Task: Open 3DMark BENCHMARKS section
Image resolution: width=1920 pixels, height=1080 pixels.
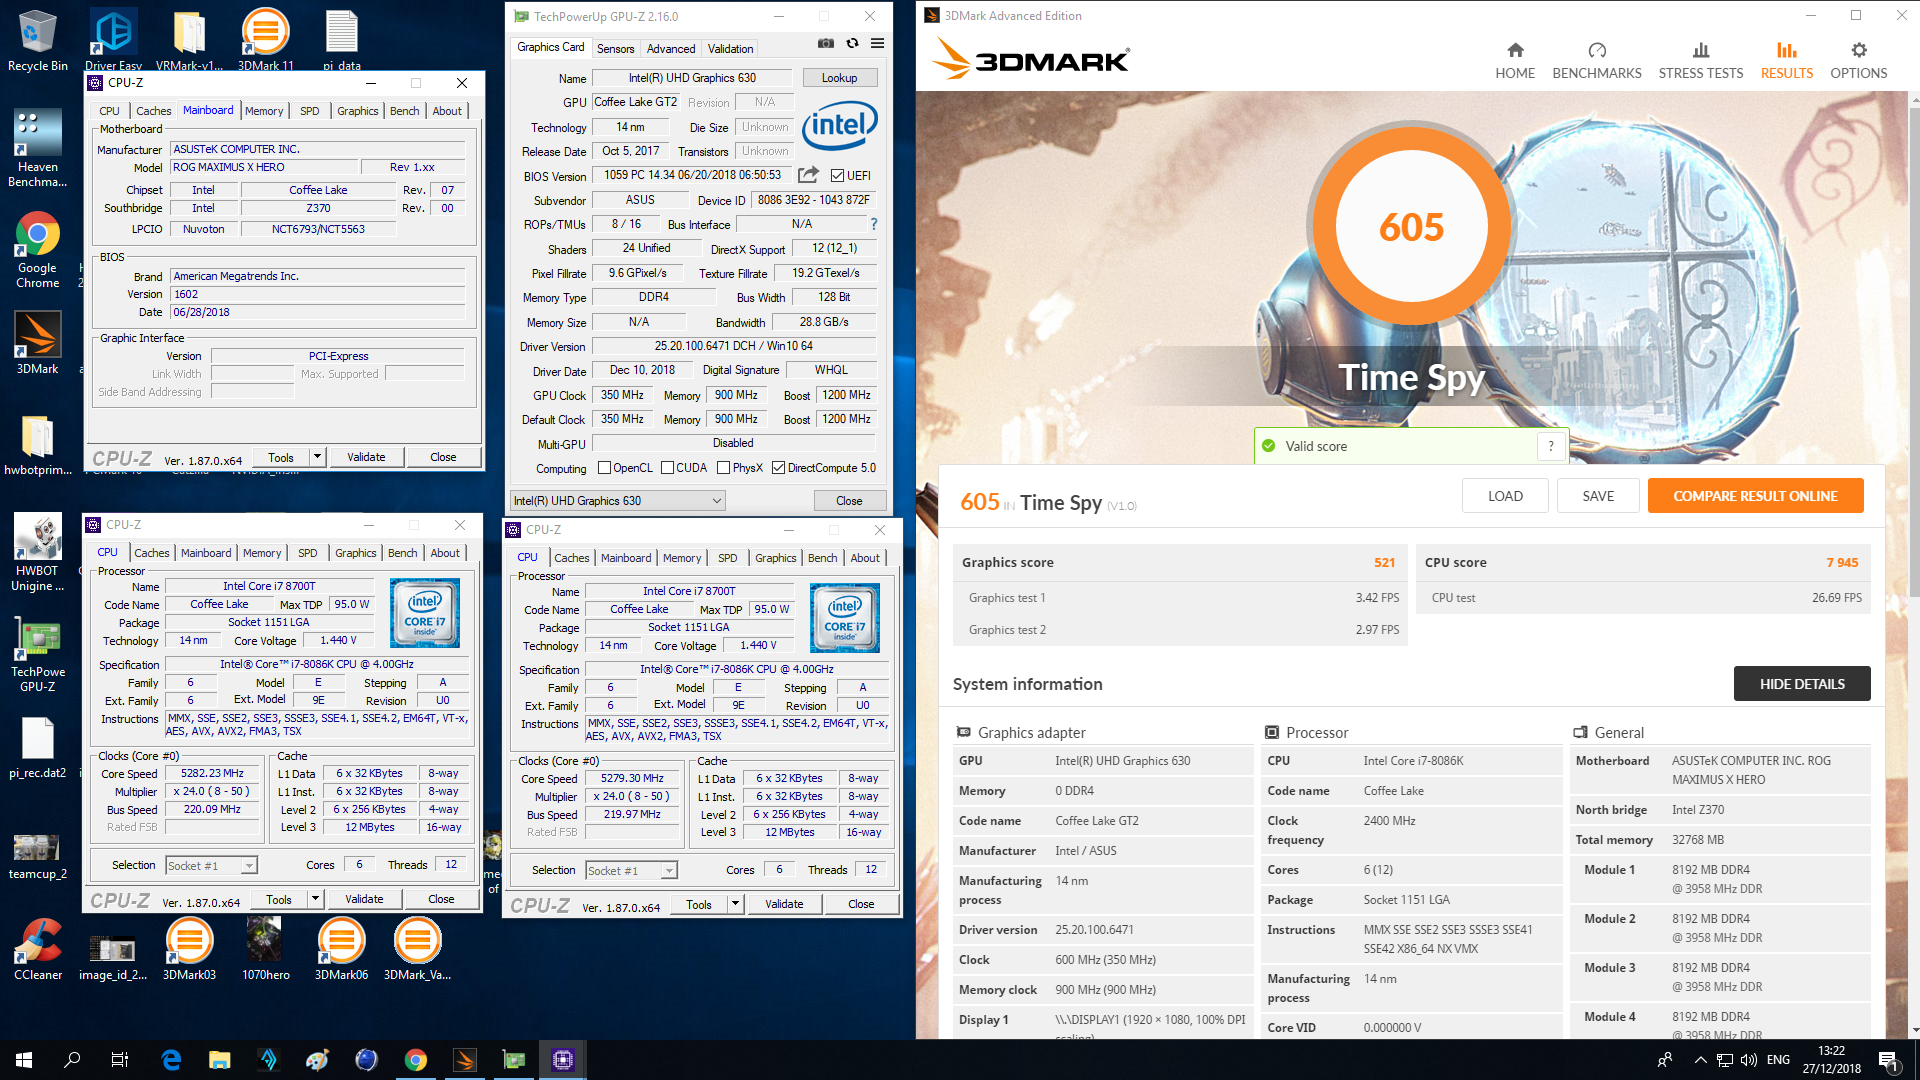Action: click(1596, 61)
